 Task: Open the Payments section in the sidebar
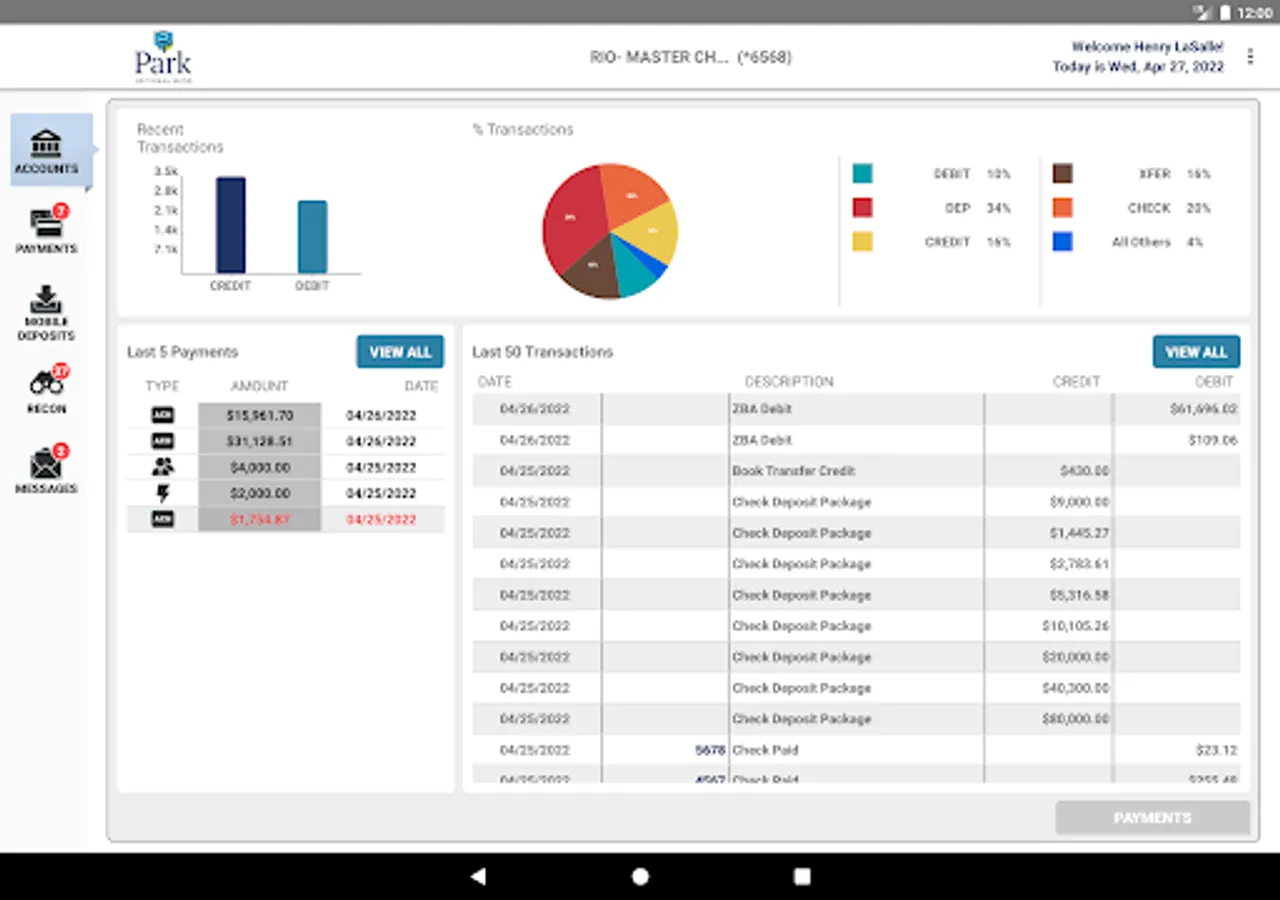tap(46, 229)
